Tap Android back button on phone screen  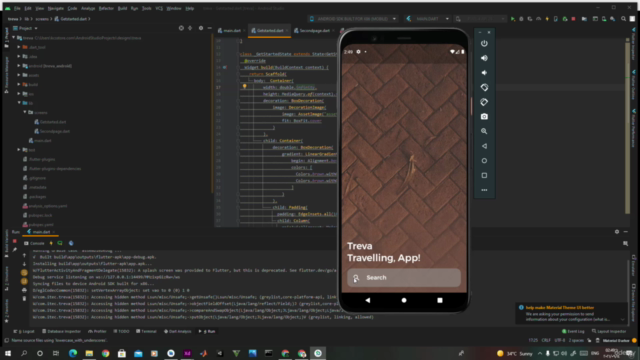click(x=368, y=300)
